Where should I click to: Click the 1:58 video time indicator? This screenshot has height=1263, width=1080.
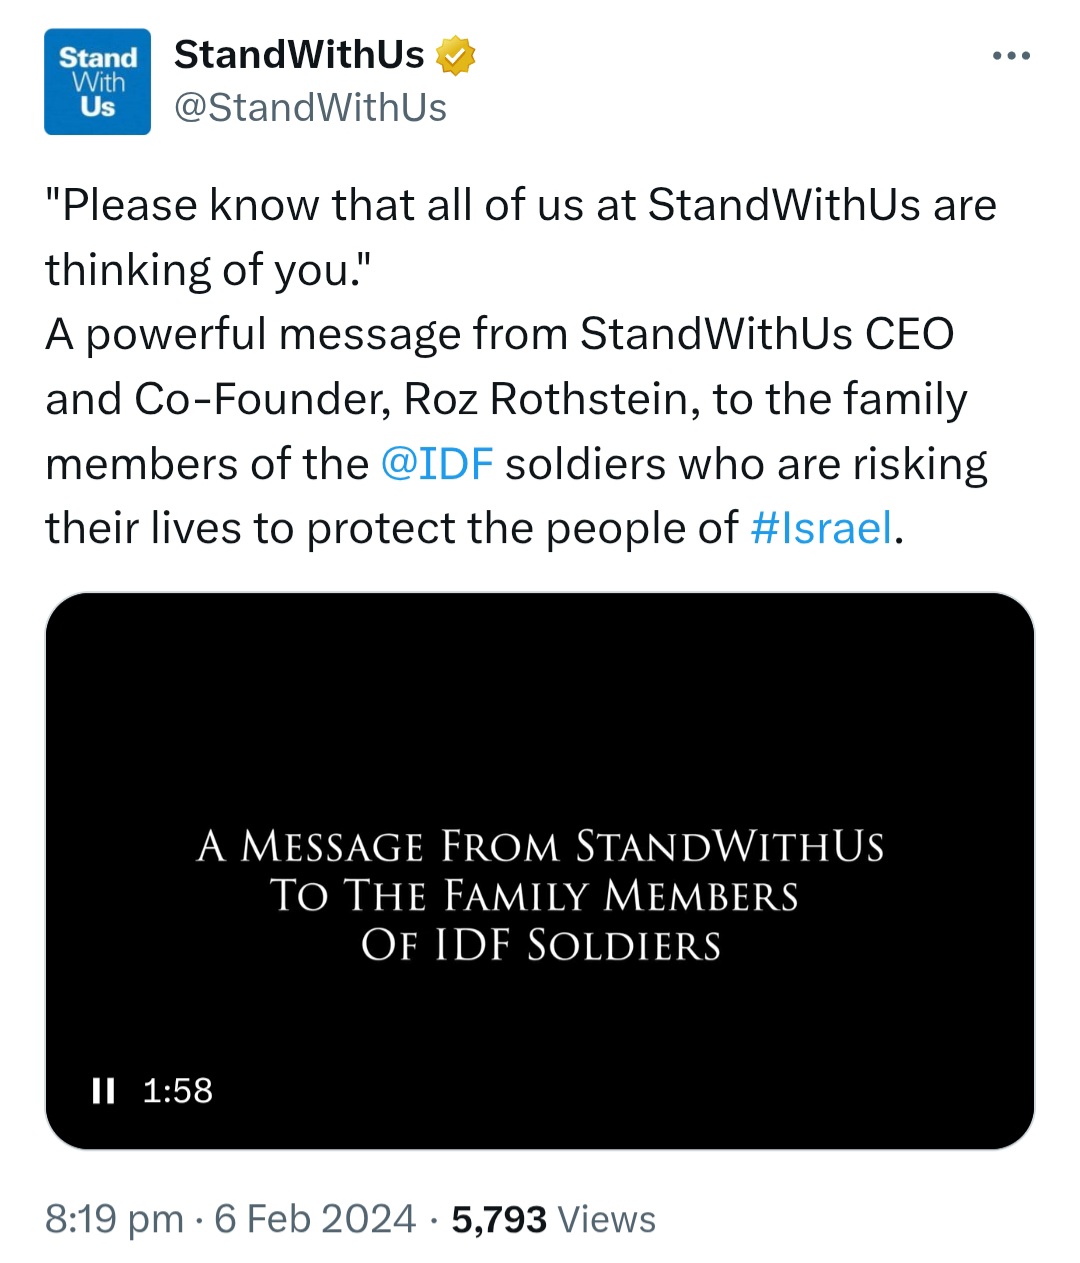178,1090
